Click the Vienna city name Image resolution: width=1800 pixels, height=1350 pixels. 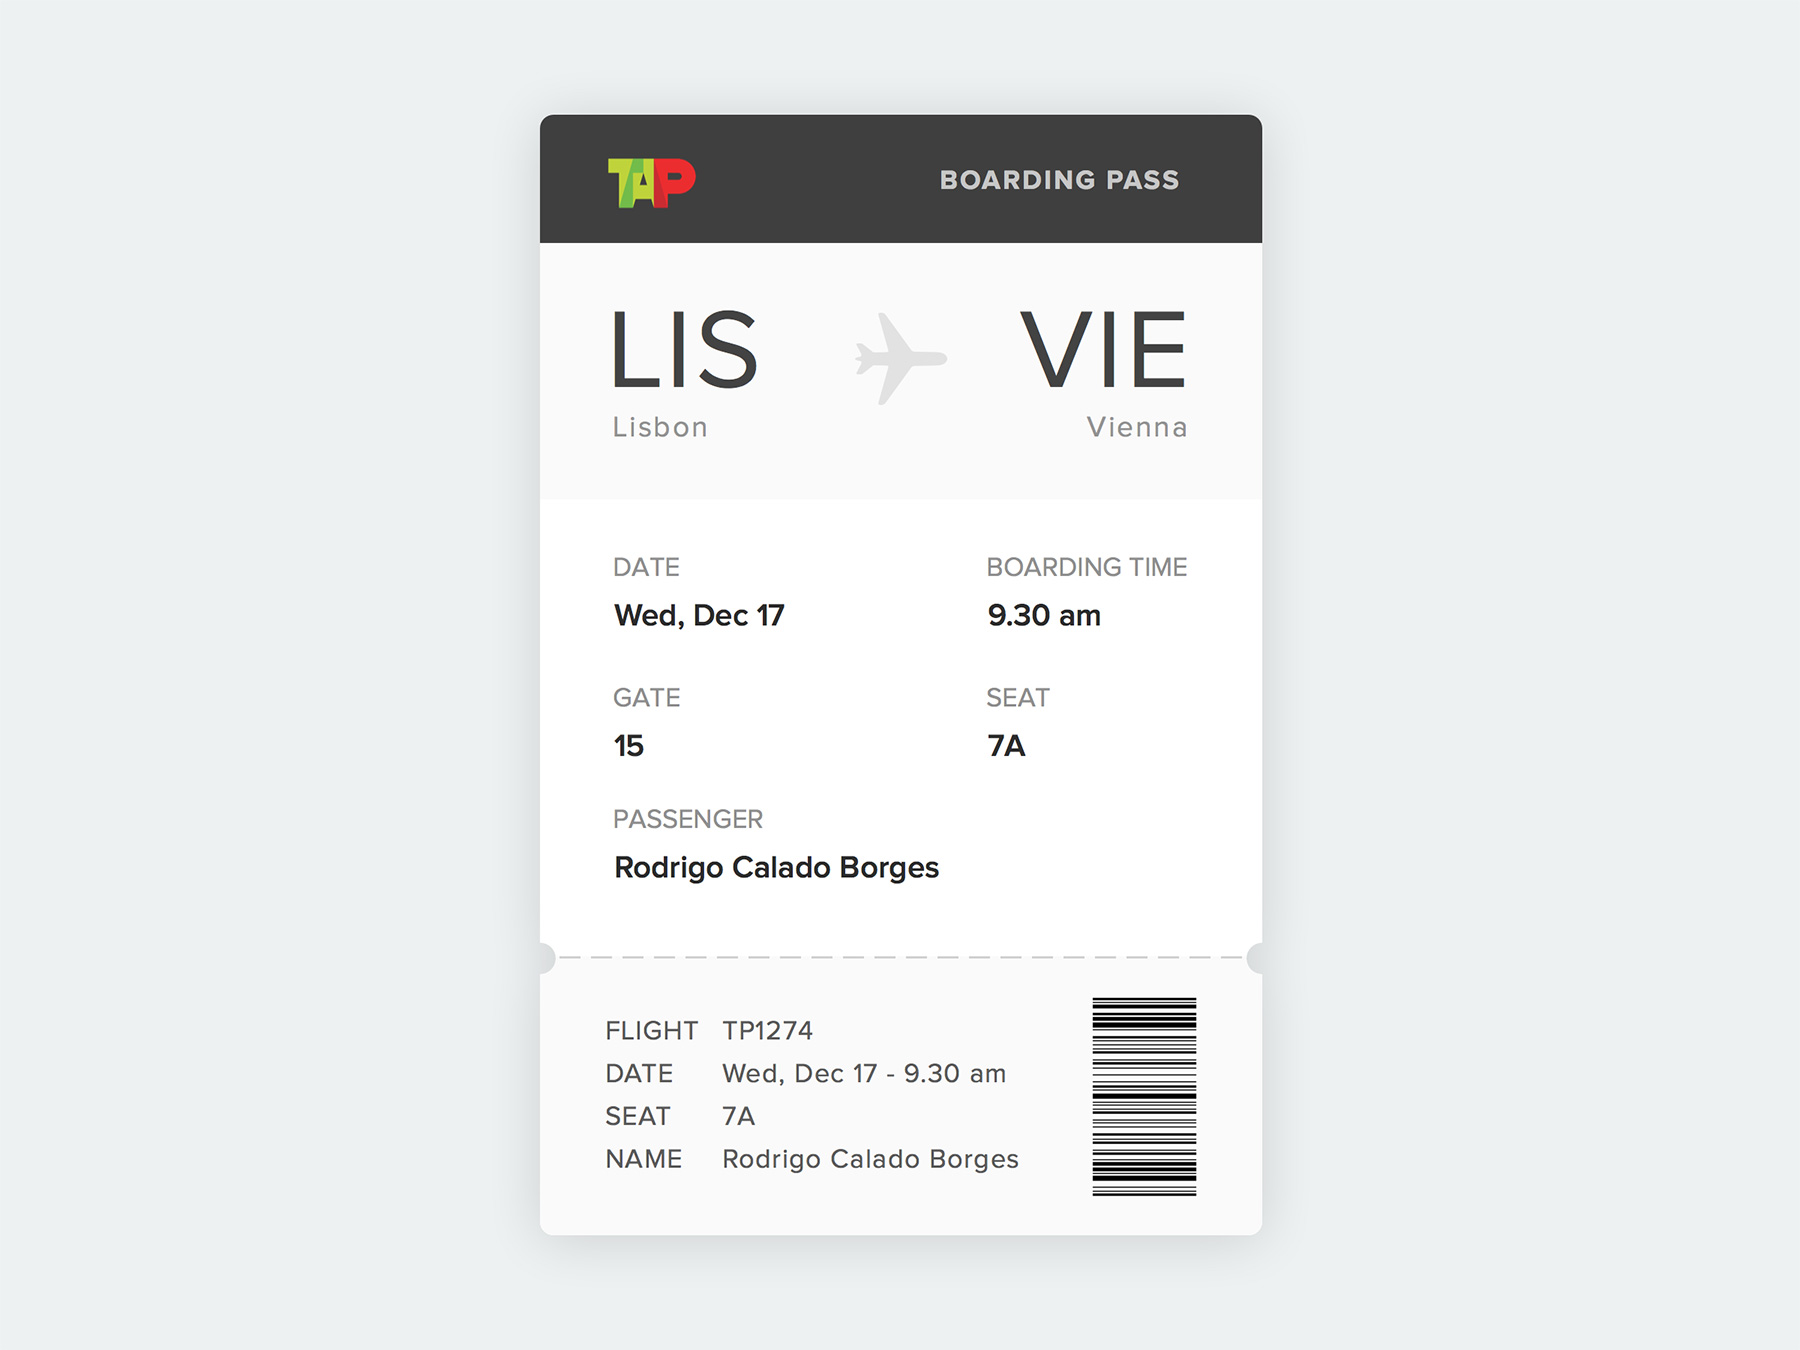1137,427
